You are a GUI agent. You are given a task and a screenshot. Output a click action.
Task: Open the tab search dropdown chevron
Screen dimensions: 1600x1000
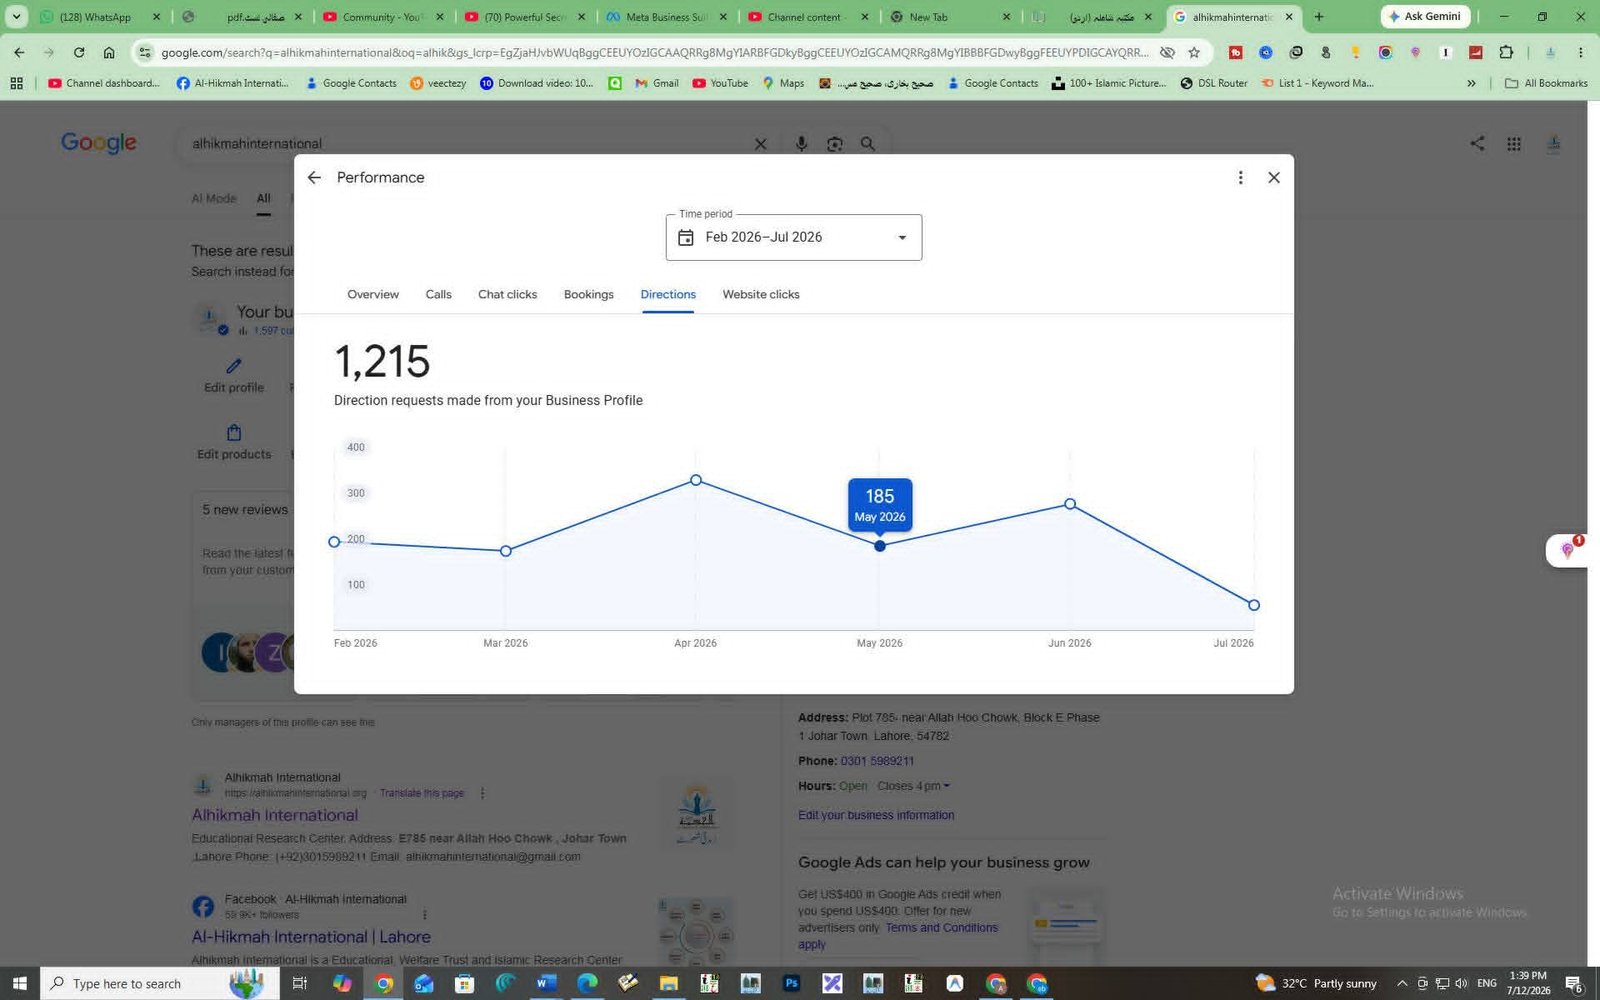(x=16, y=17)
